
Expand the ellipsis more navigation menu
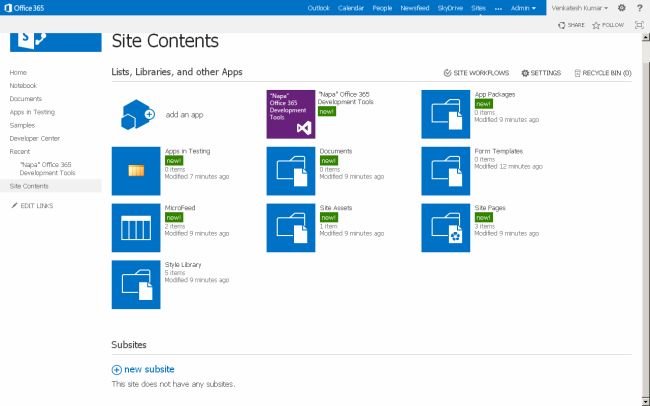(x=498, y=8)
